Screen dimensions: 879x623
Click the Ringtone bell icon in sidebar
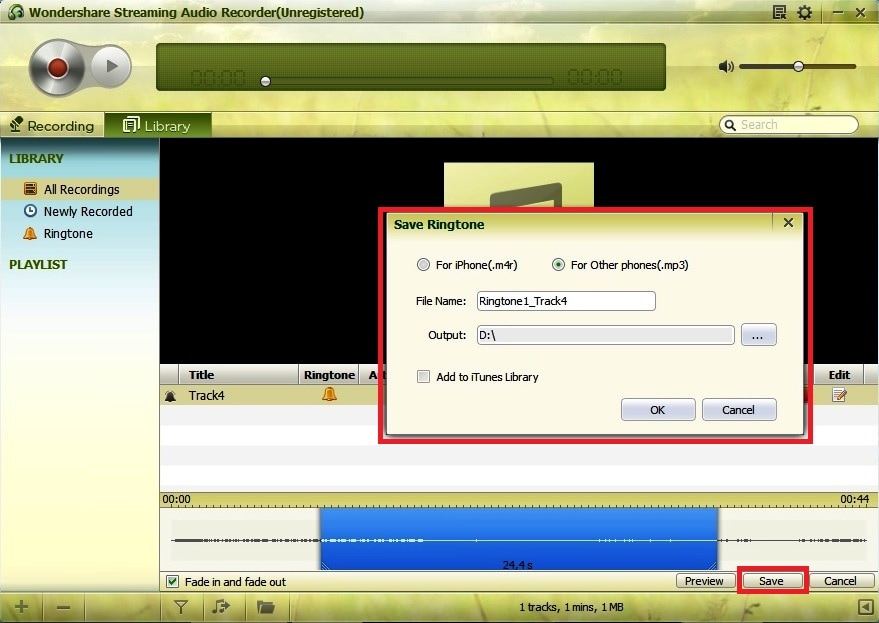pos(30,233)
